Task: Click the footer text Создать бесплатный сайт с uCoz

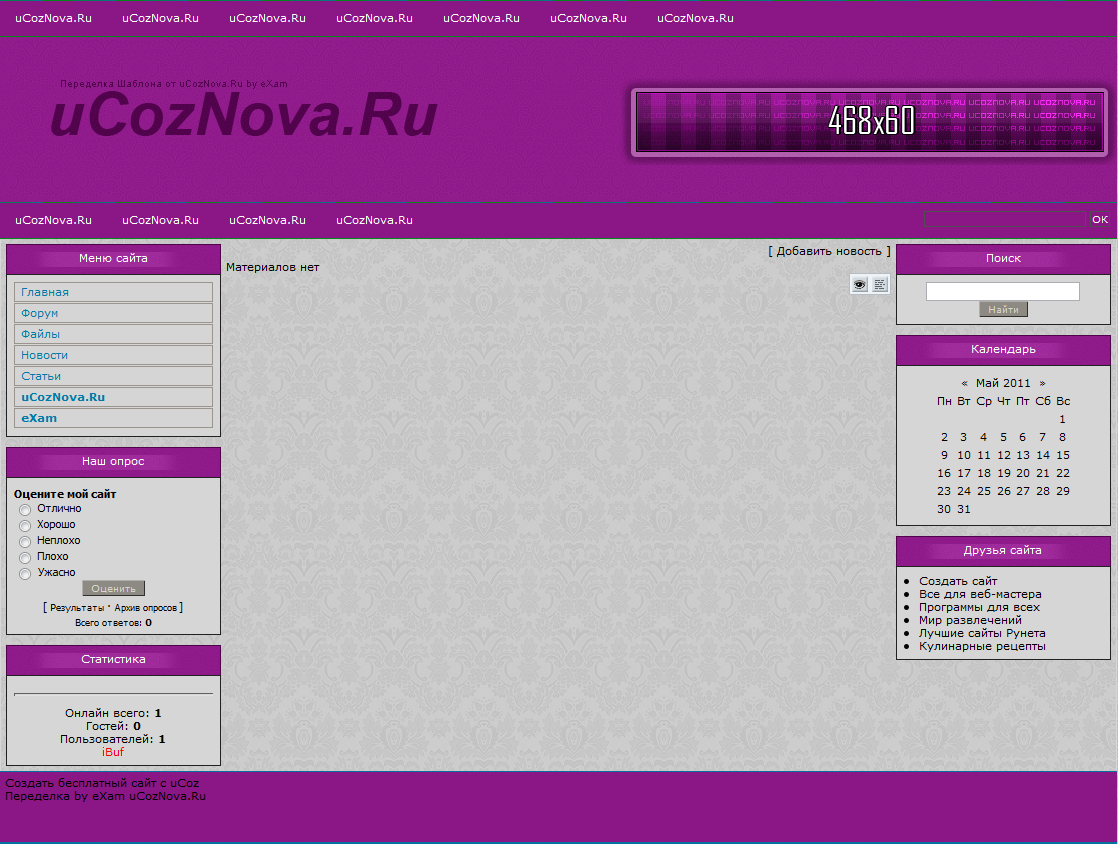Action: (x=102, y=783)
